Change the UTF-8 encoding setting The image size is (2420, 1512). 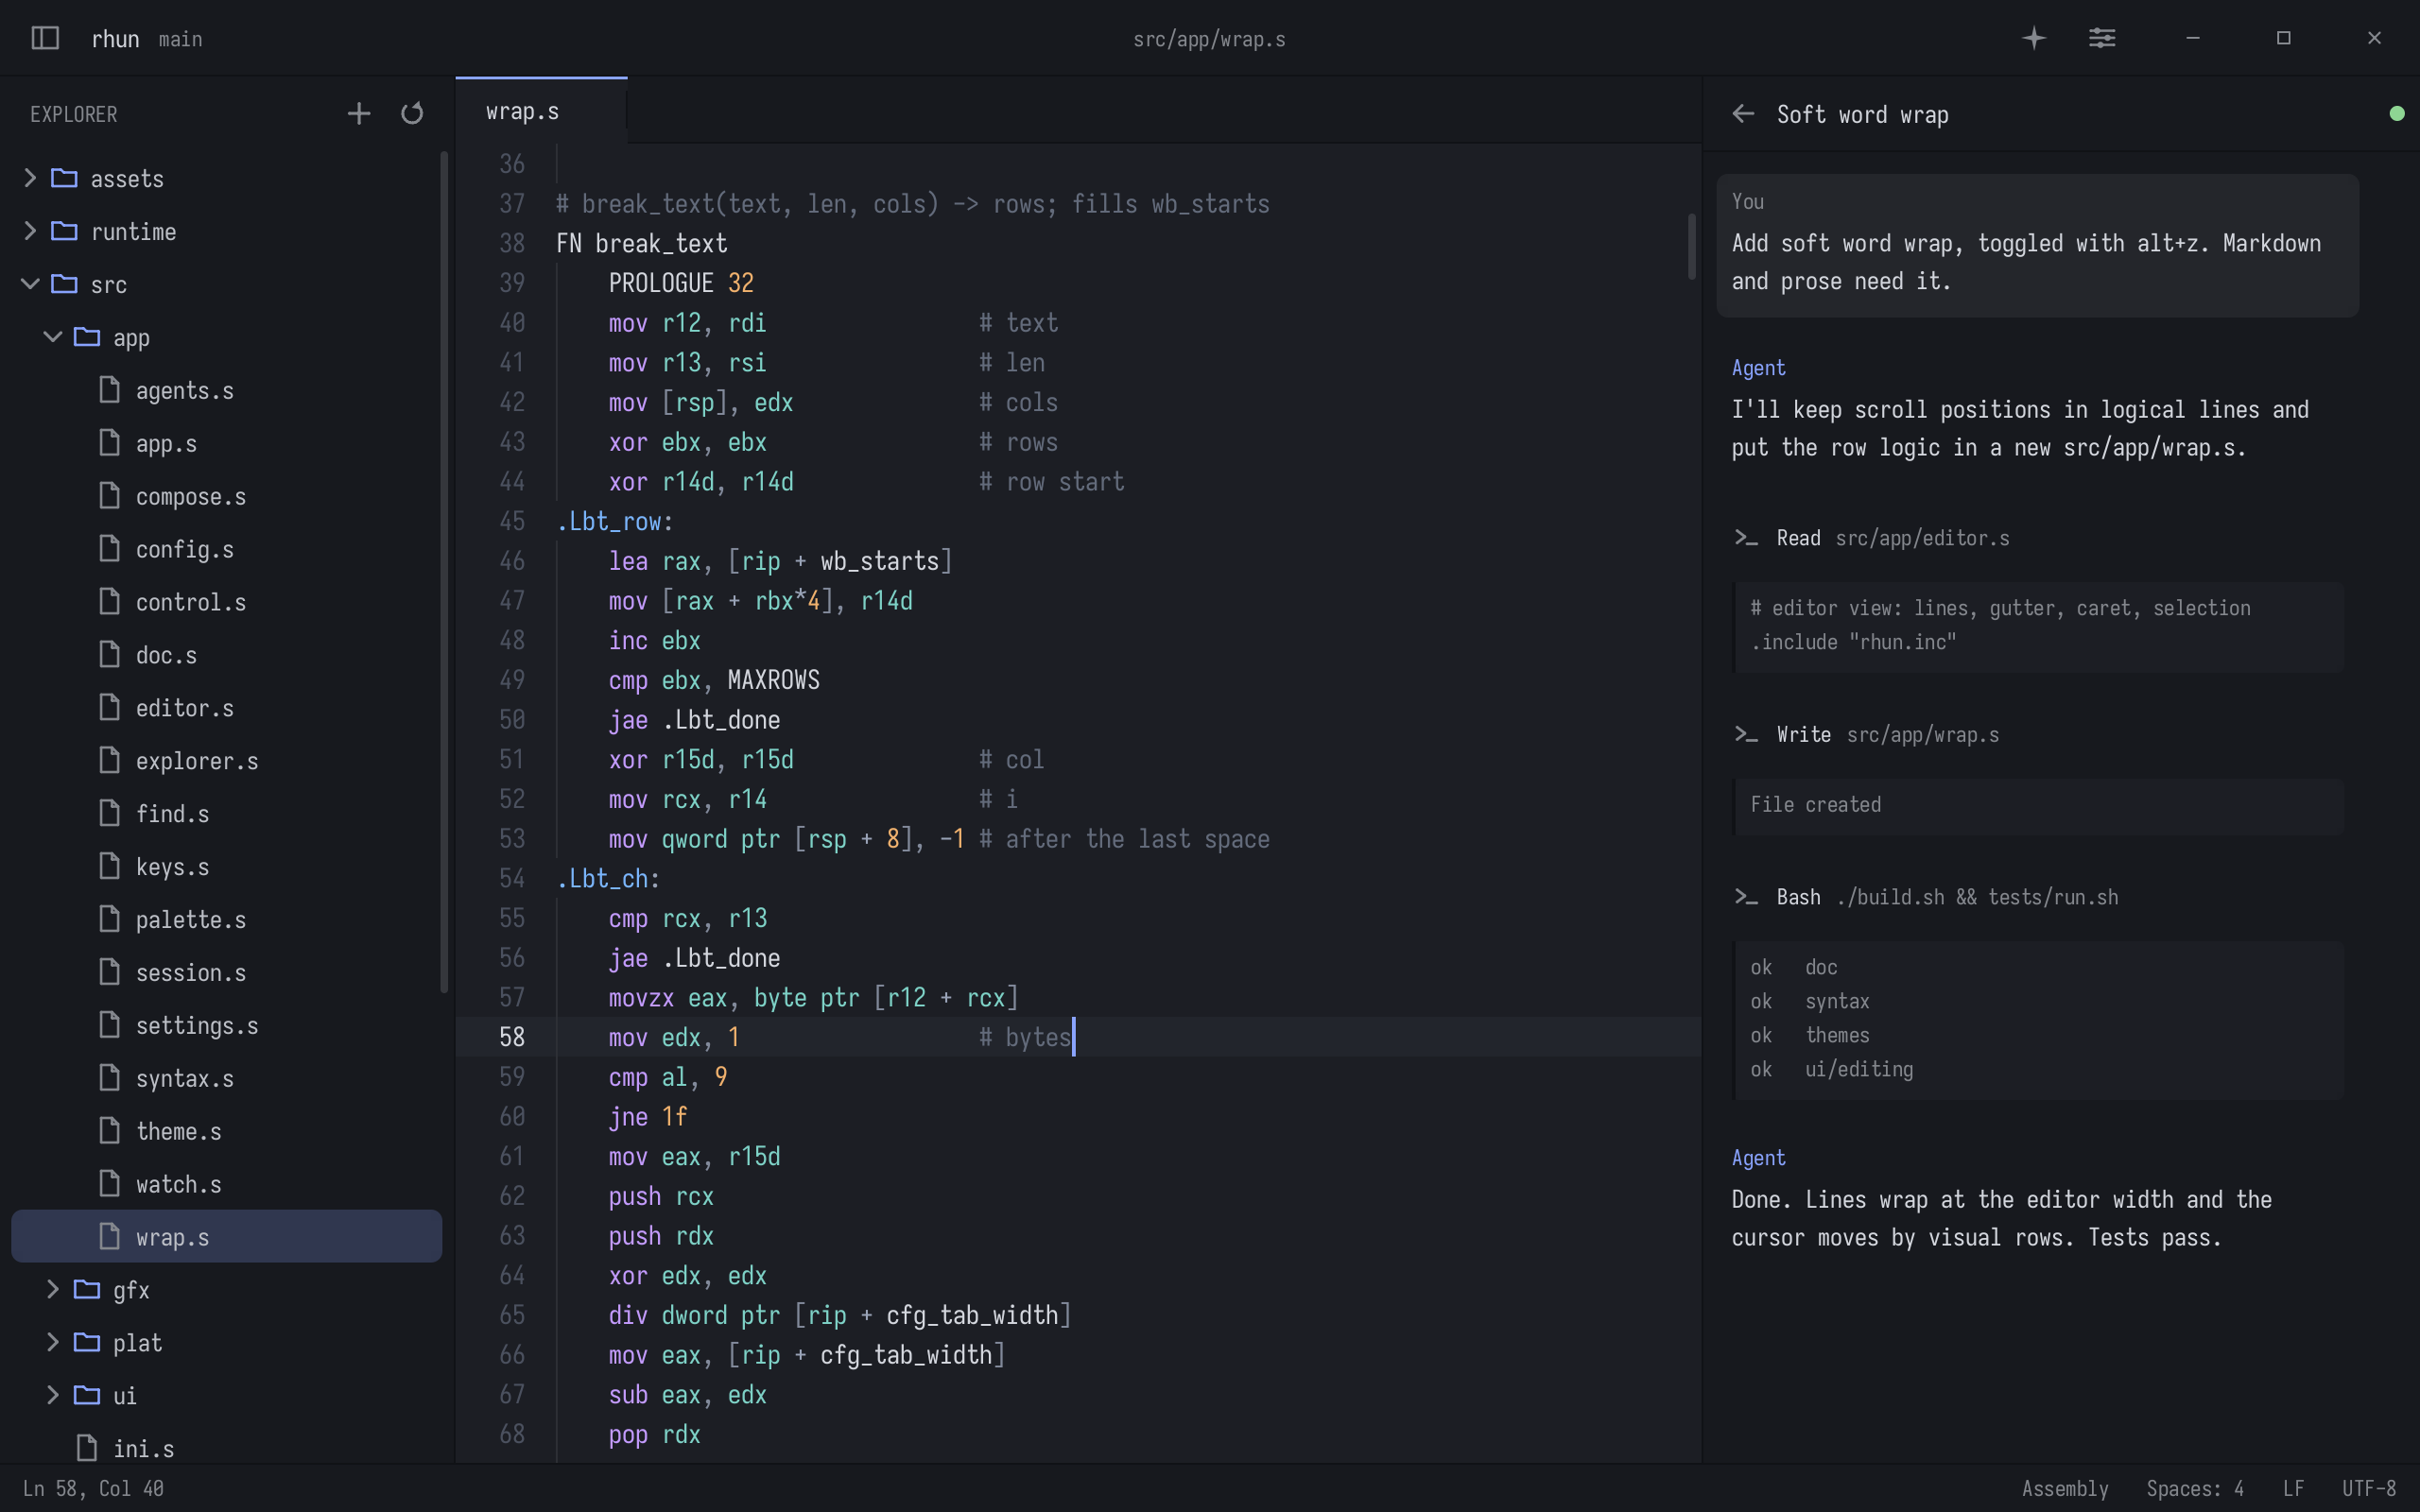(2368, 1488)
